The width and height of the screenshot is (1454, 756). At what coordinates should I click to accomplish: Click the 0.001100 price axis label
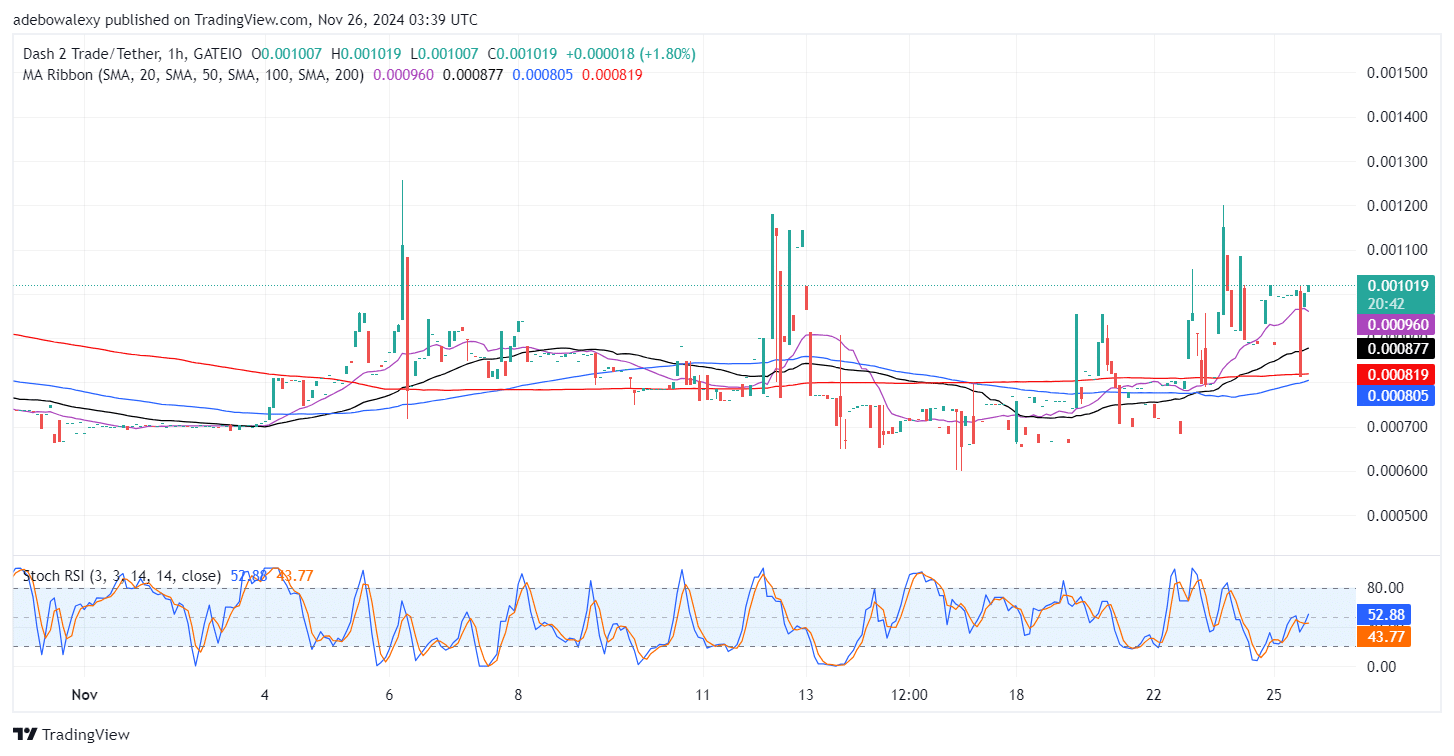click(x=1399, y=250)
